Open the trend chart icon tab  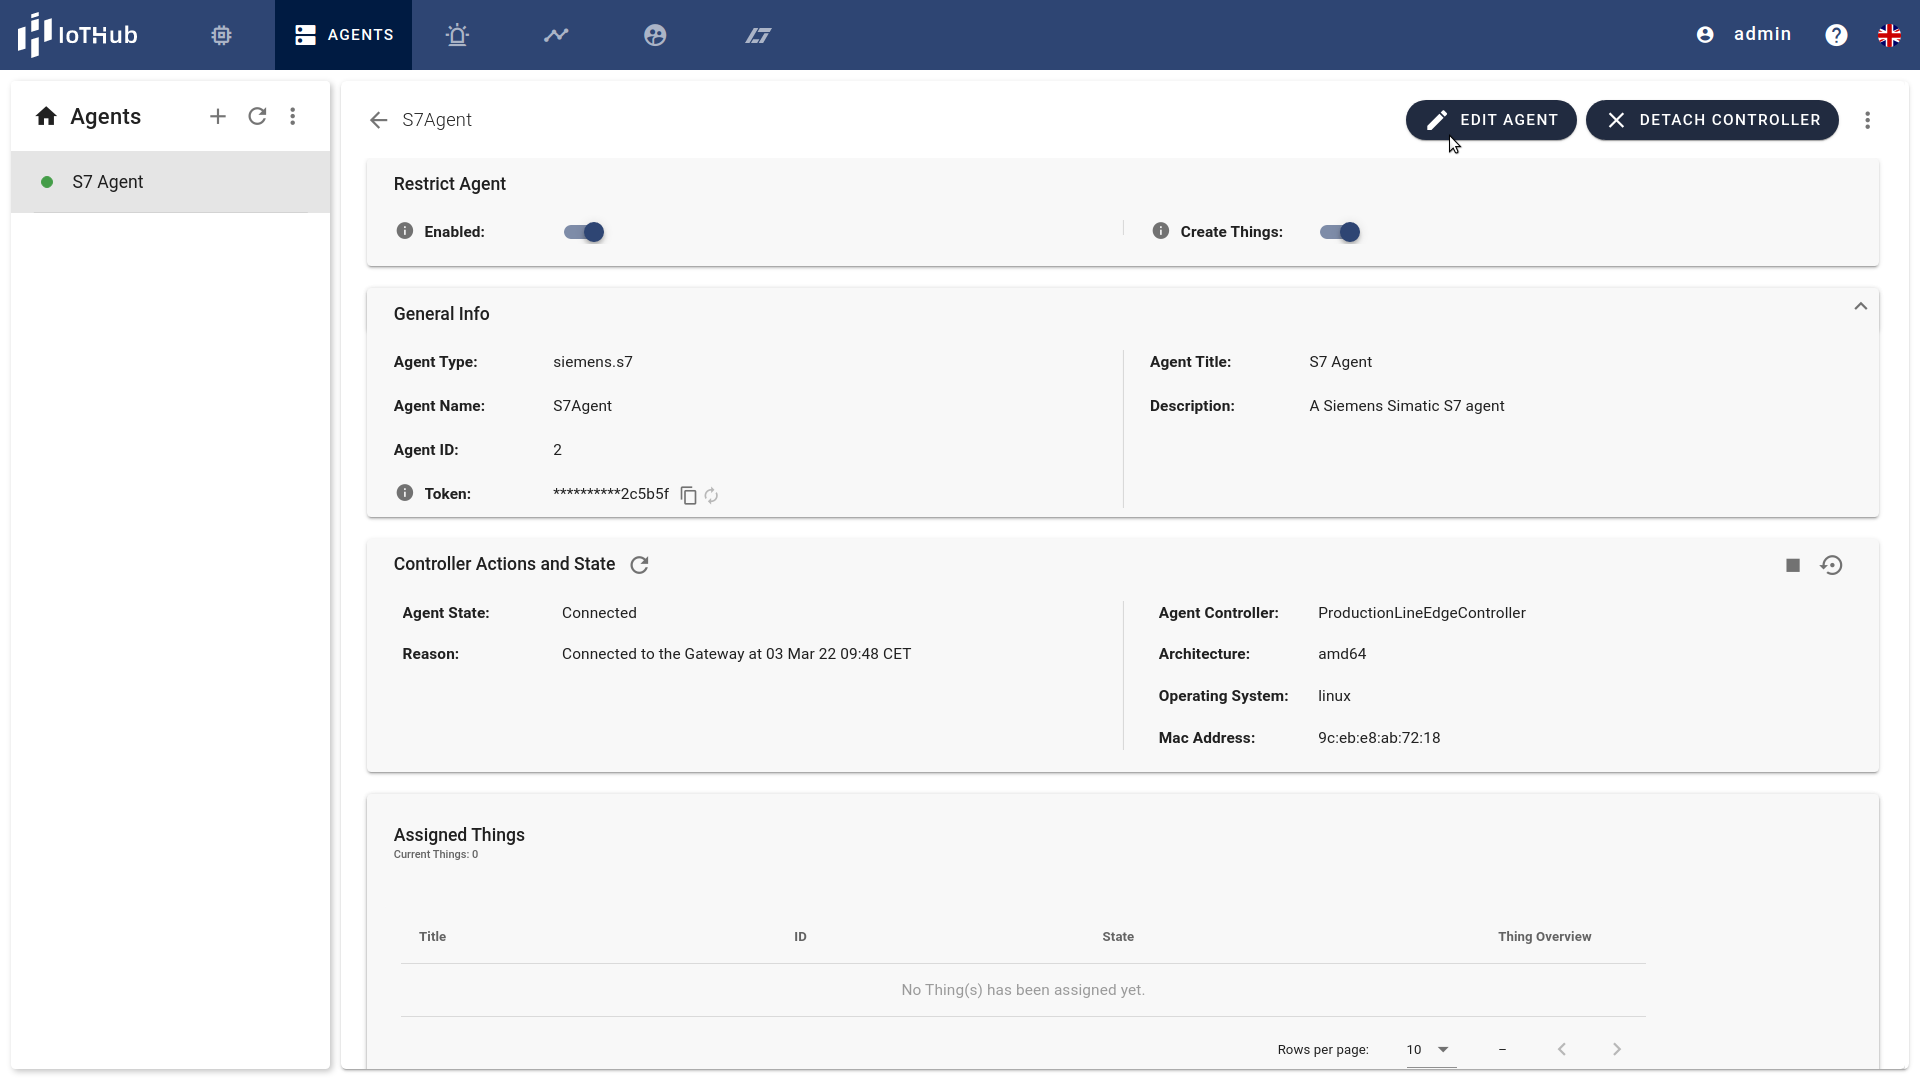[556, 35]
